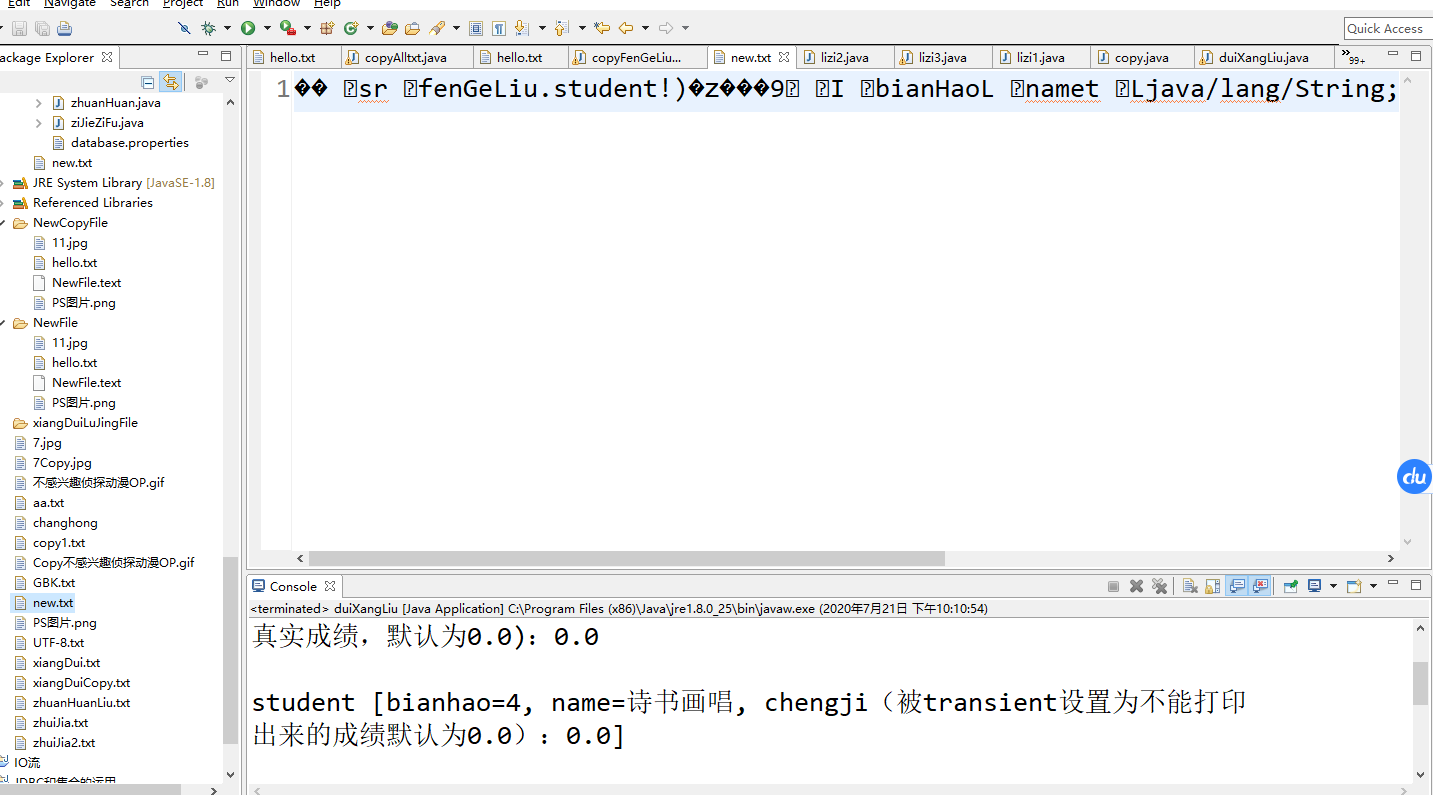Collapse the NewCopyFile folder

pos(3,223)
